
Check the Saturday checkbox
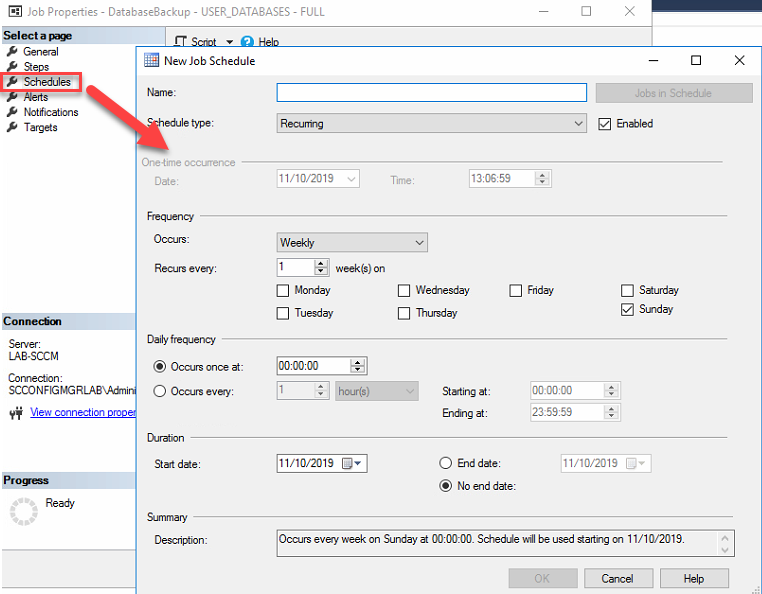tap(627, 291)
